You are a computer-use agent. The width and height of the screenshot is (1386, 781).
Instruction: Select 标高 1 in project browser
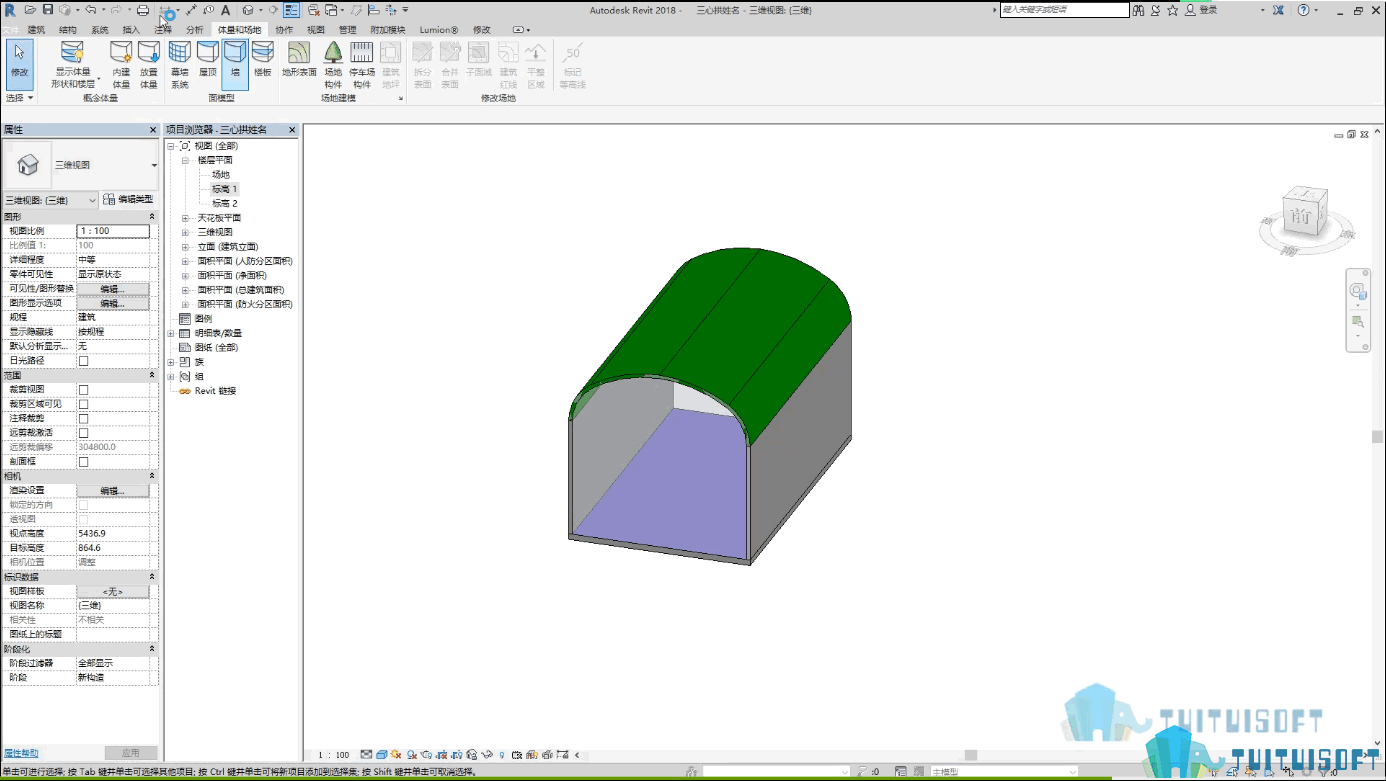(x=225, y=189)
